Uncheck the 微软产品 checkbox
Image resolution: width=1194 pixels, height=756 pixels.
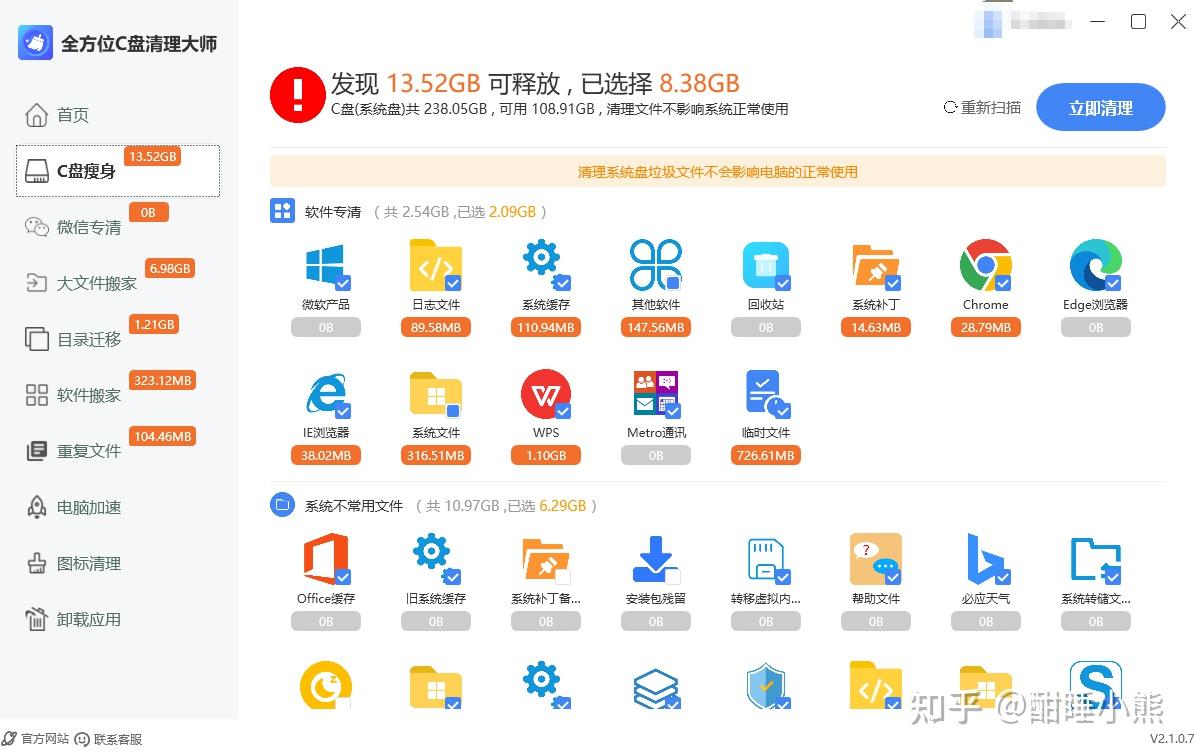pos(343,283)
